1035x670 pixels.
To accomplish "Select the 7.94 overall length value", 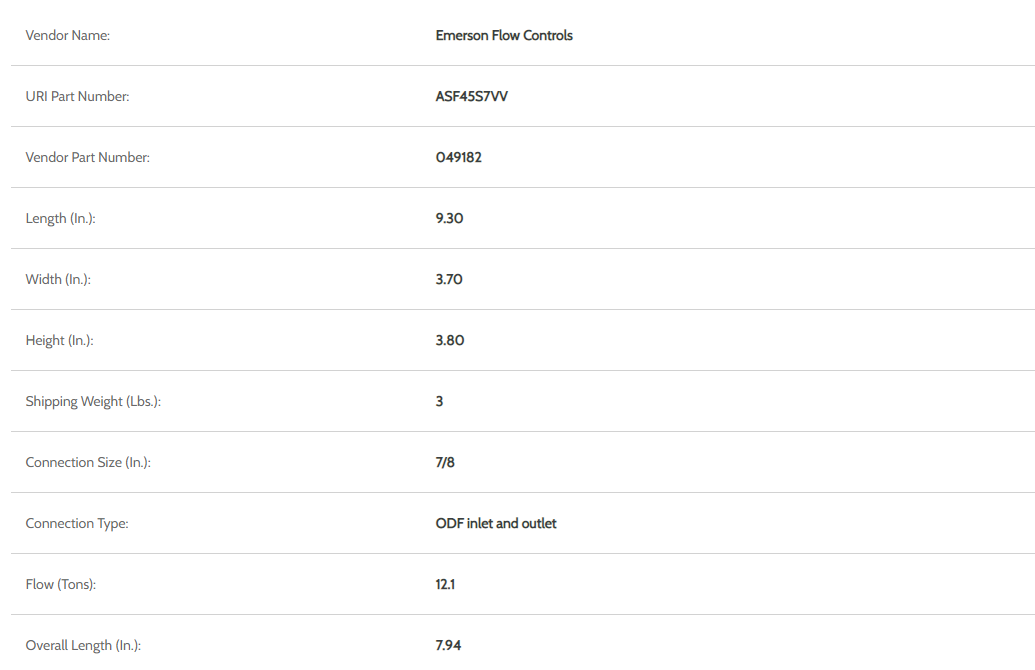I will click(448, 646).
